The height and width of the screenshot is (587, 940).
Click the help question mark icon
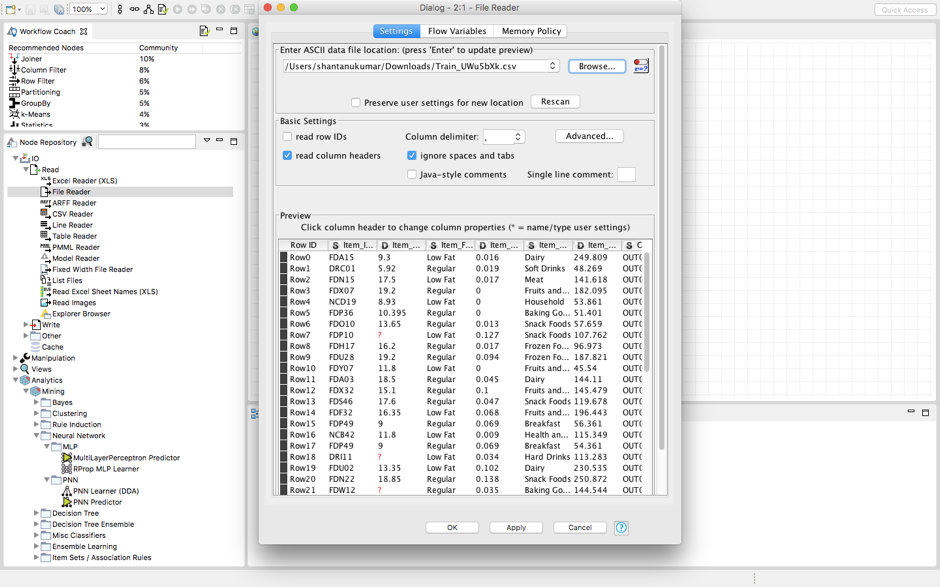pos(621,528)
